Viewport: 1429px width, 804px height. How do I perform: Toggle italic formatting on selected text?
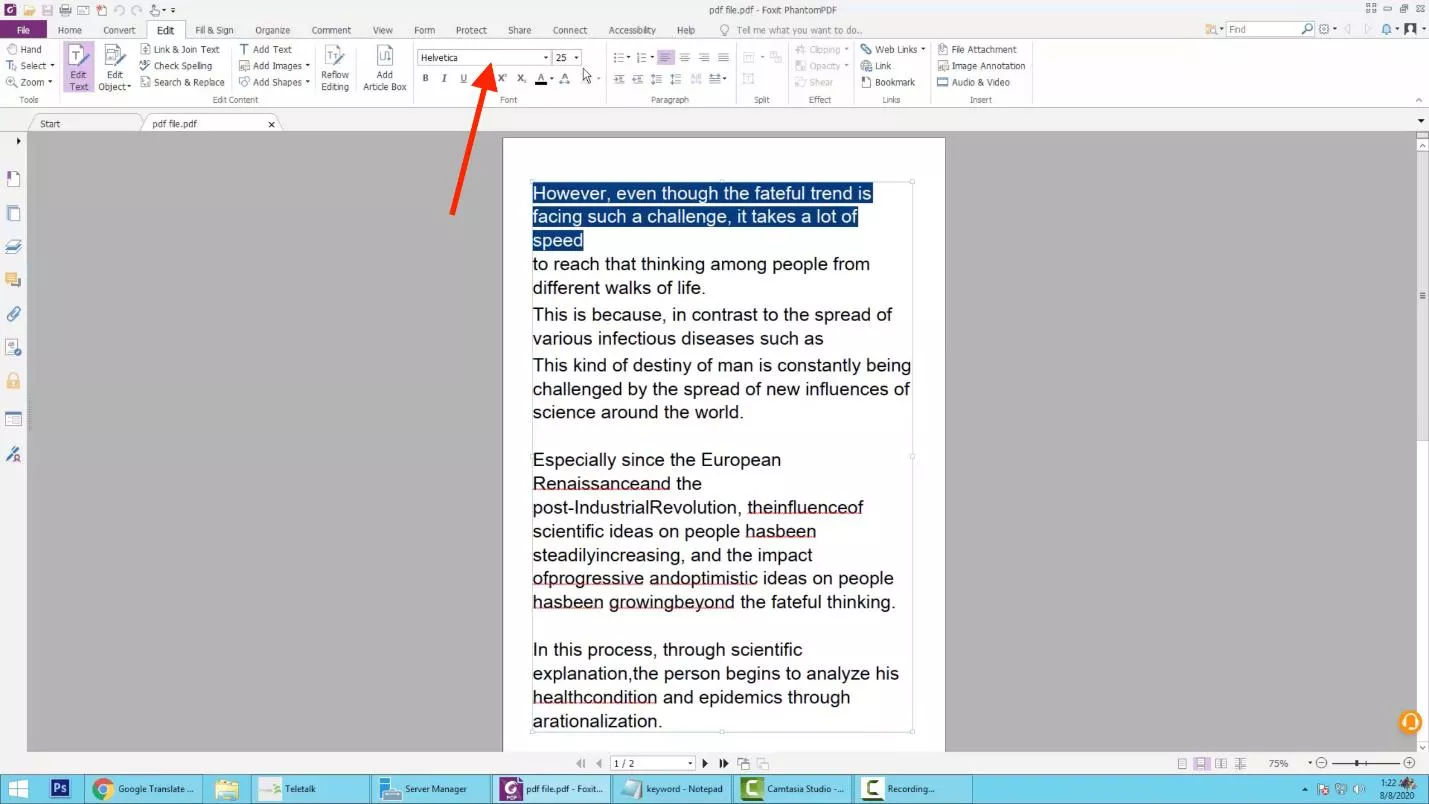tap(444, 78)
